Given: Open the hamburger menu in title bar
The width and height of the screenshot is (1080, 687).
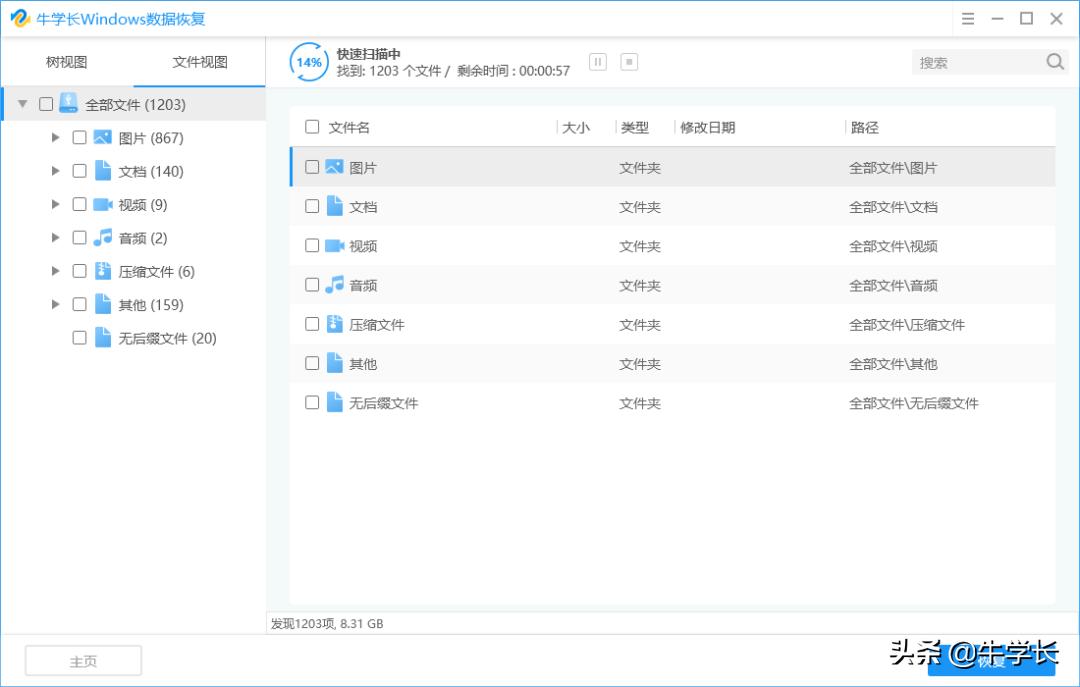Looking at the screenshot, I should point(967,18).
